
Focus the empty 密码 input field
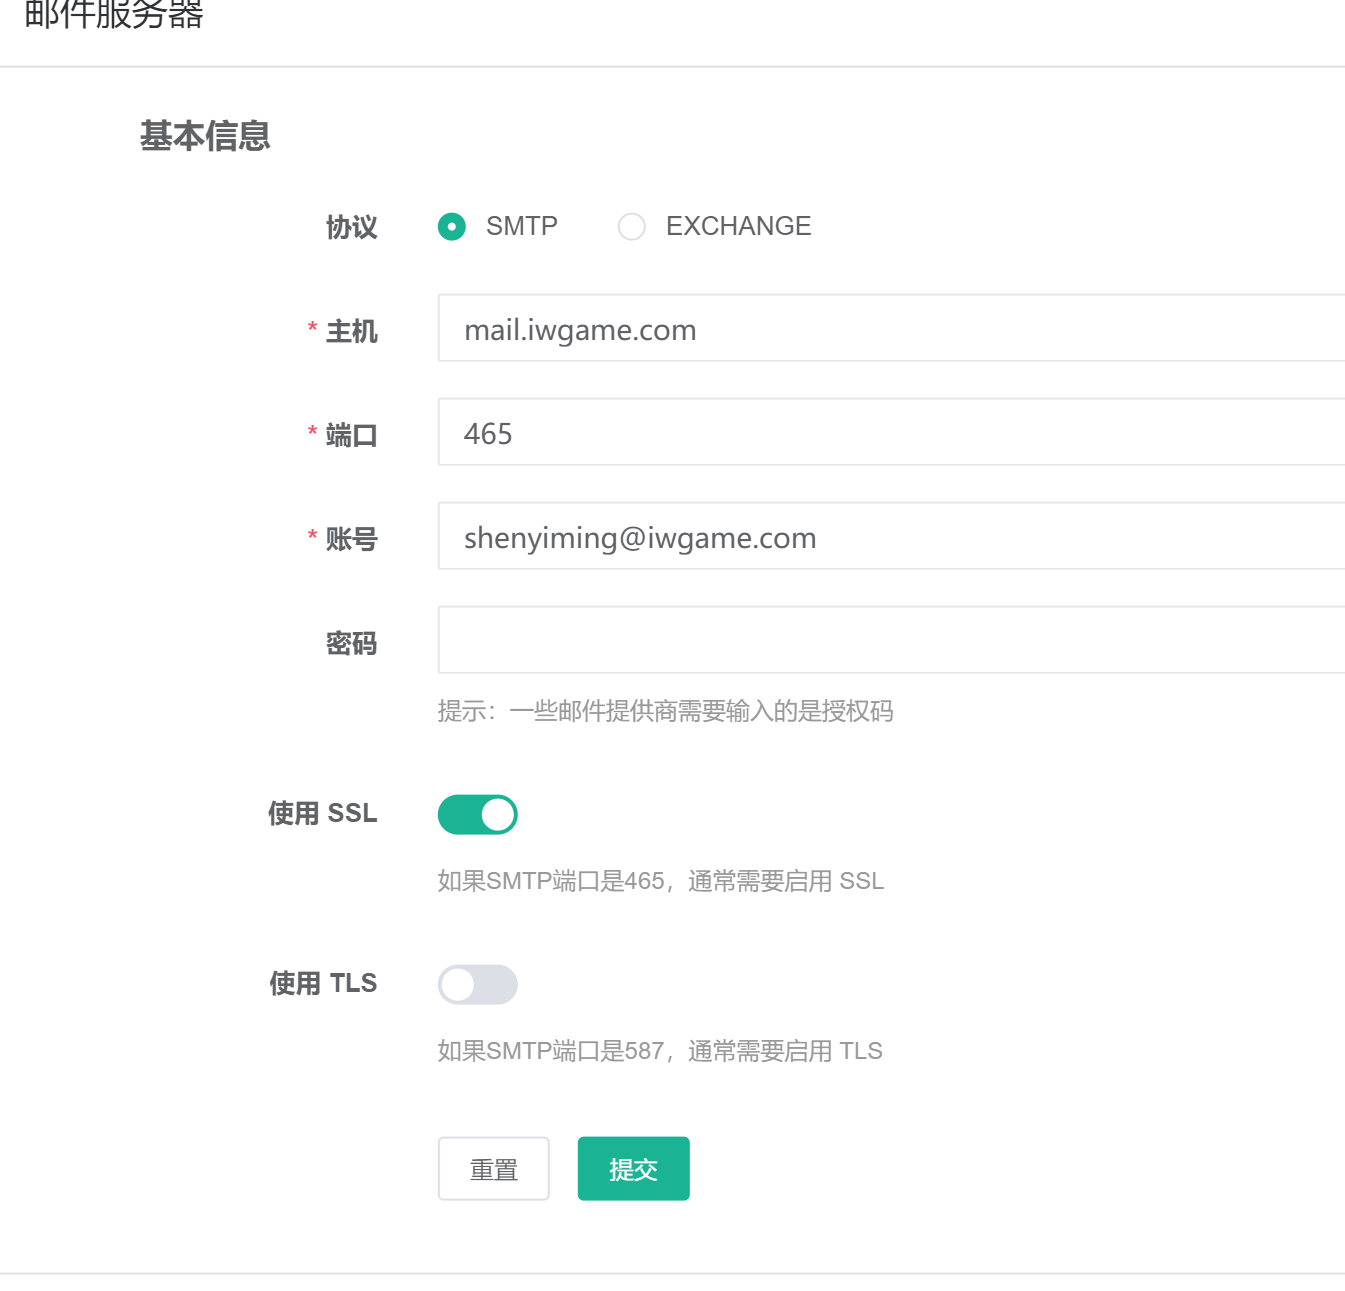pyautogui.click(x=890, y=640)
